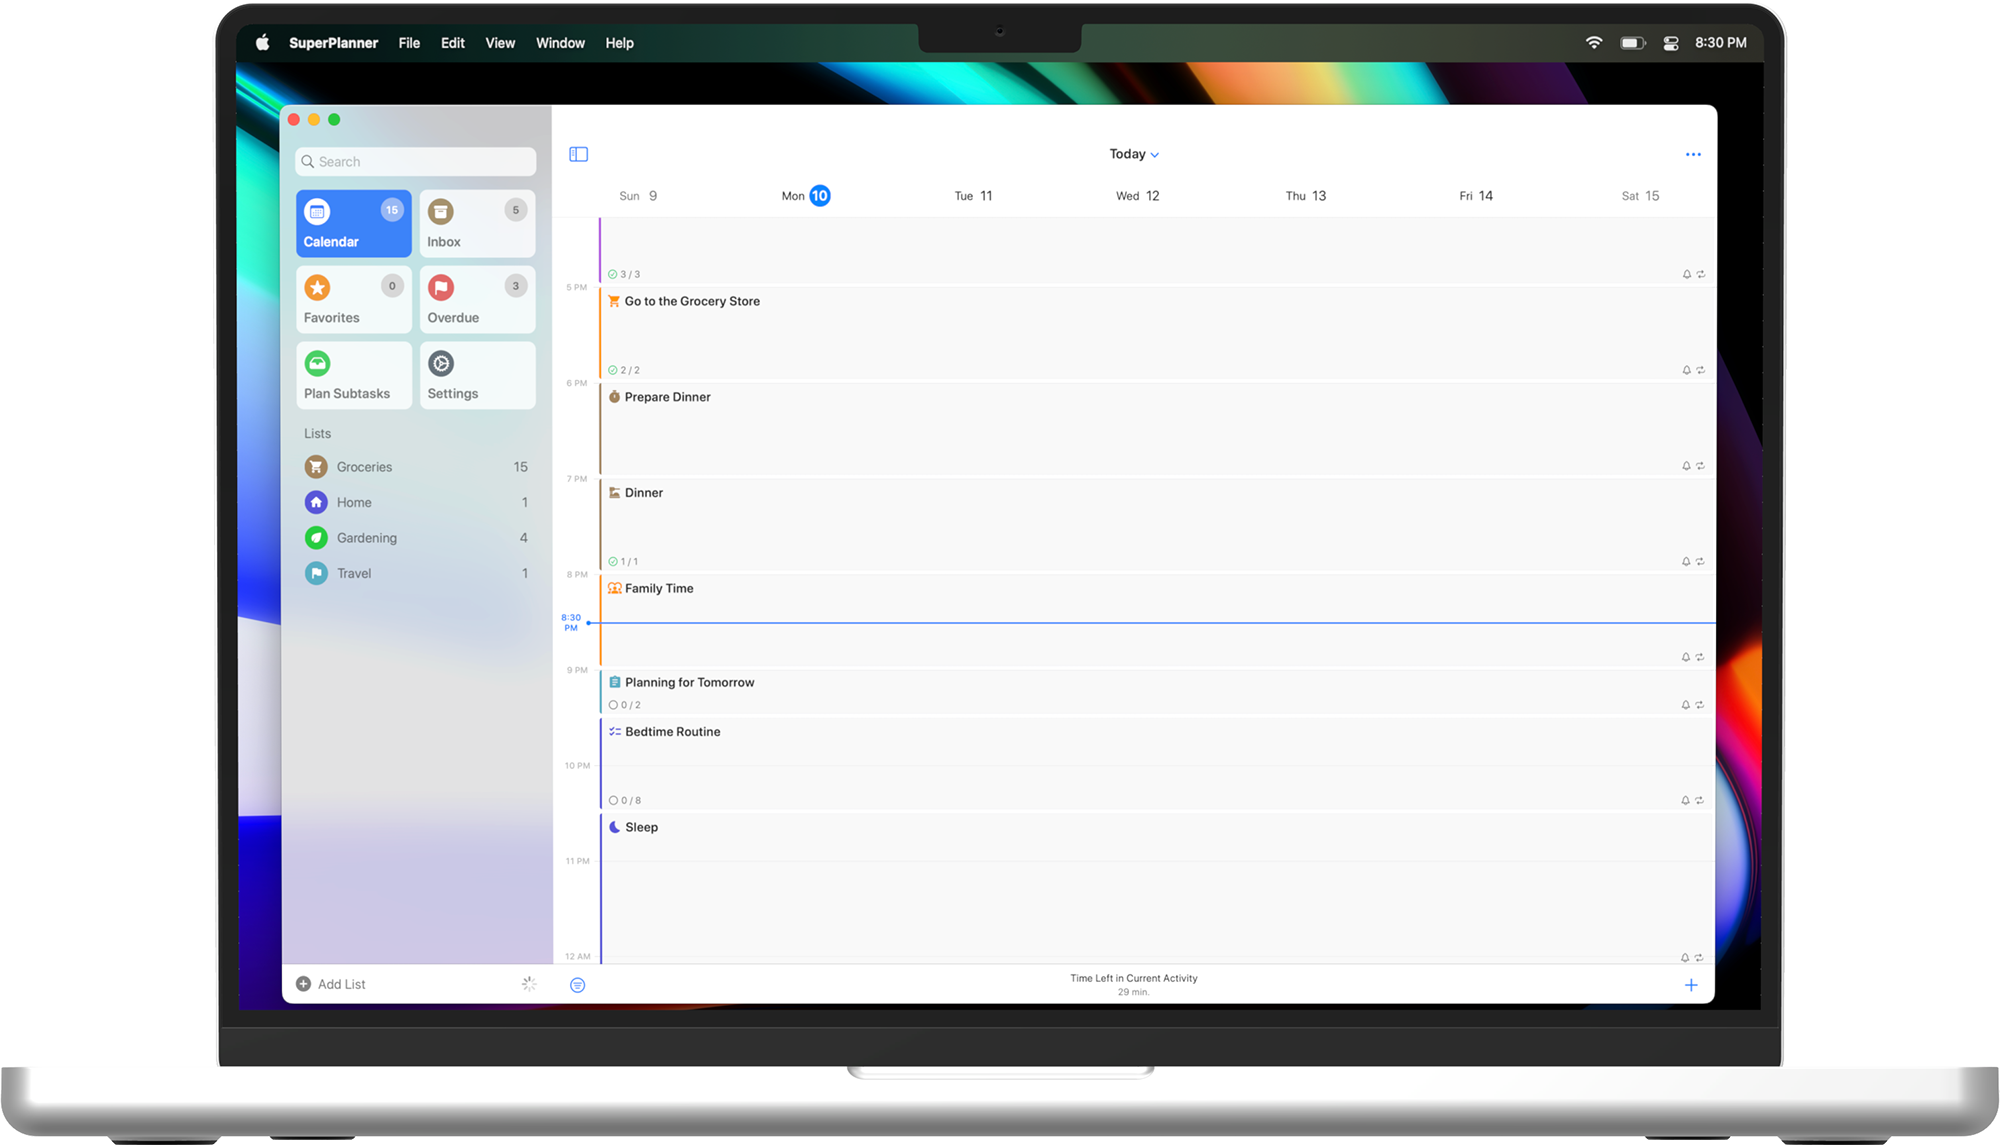Toggle the sidebar panel icon
Screen dimensions: 2000x1145
point(578,154)
